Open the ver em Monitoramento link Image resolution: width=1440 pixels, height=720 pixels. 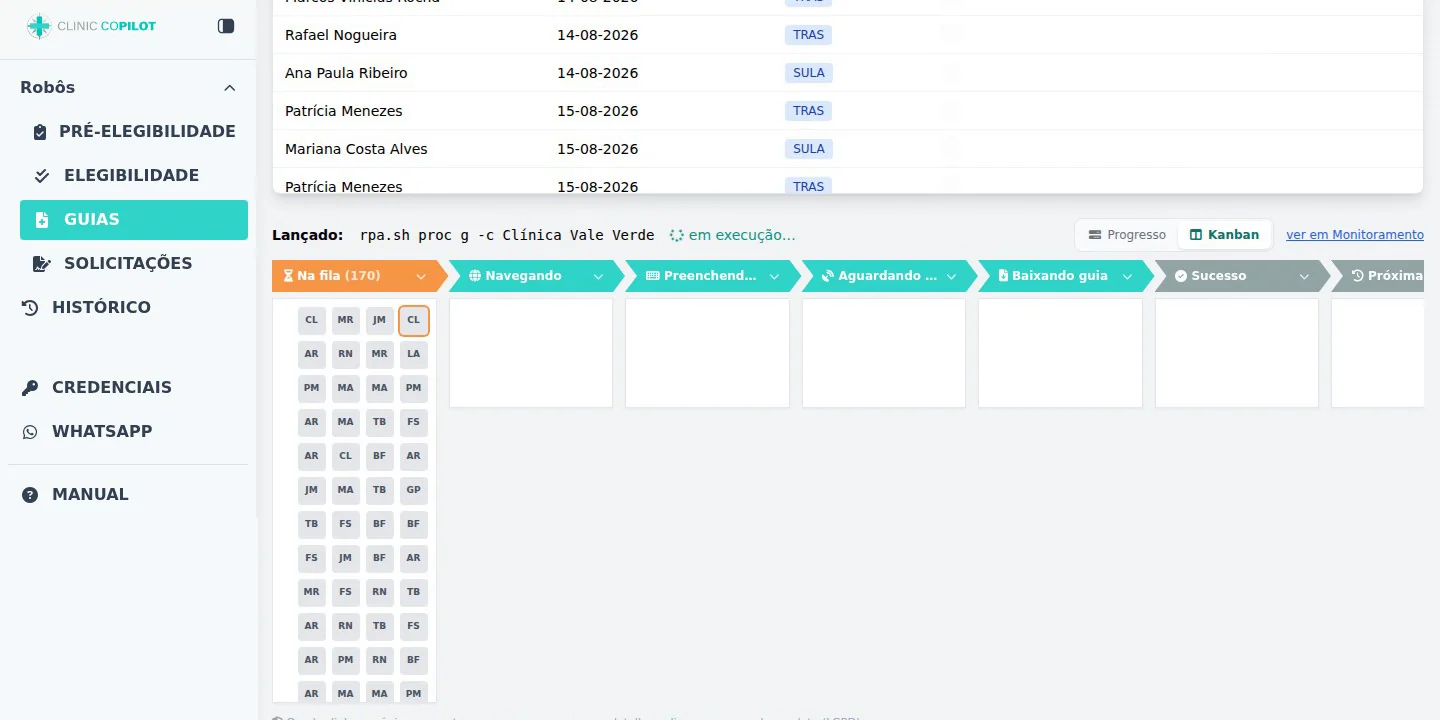point(1355,235)
